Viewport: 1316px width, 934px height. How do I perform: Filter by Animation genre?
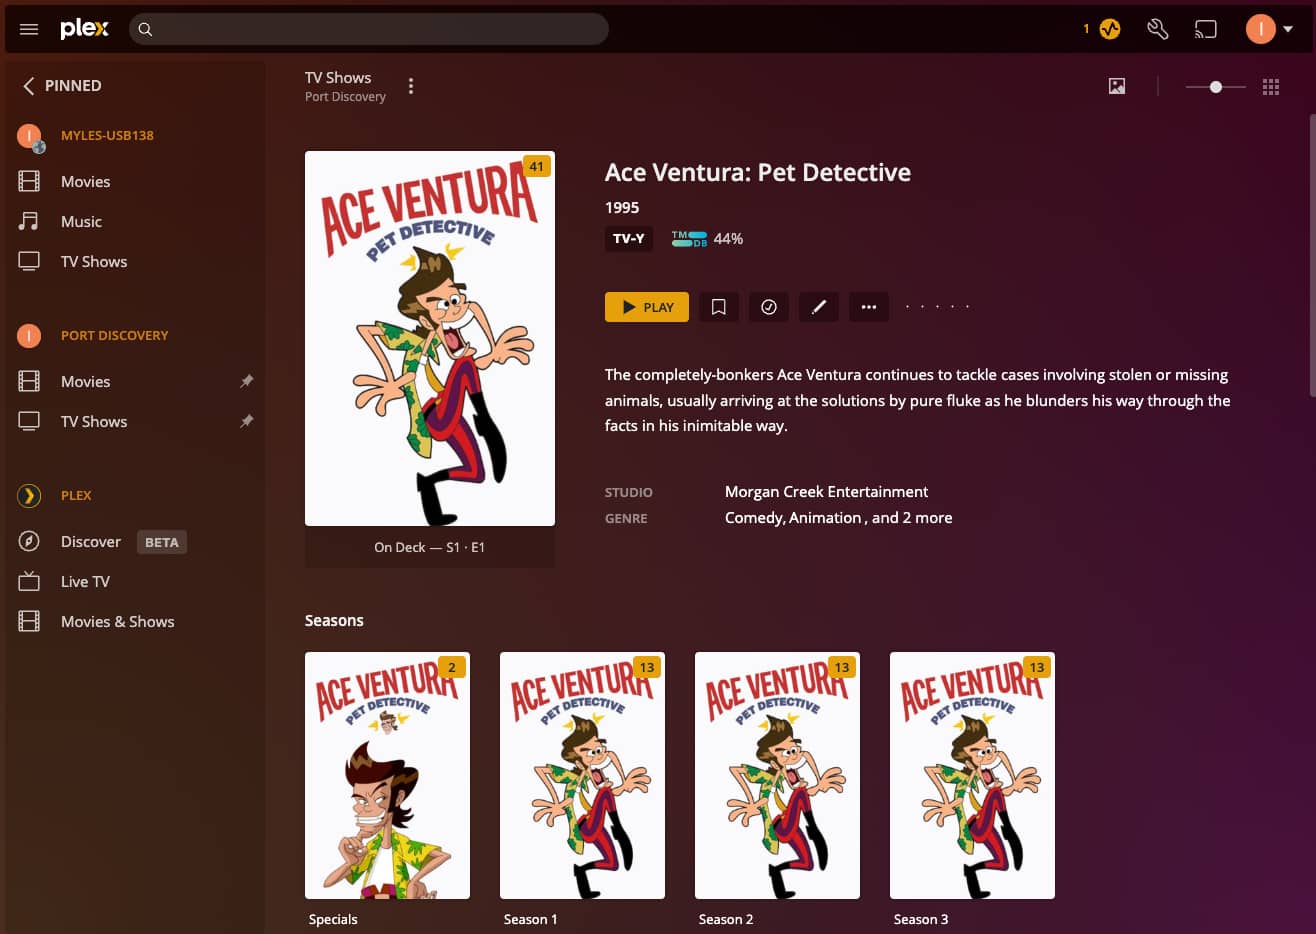[x=825, y=518]
